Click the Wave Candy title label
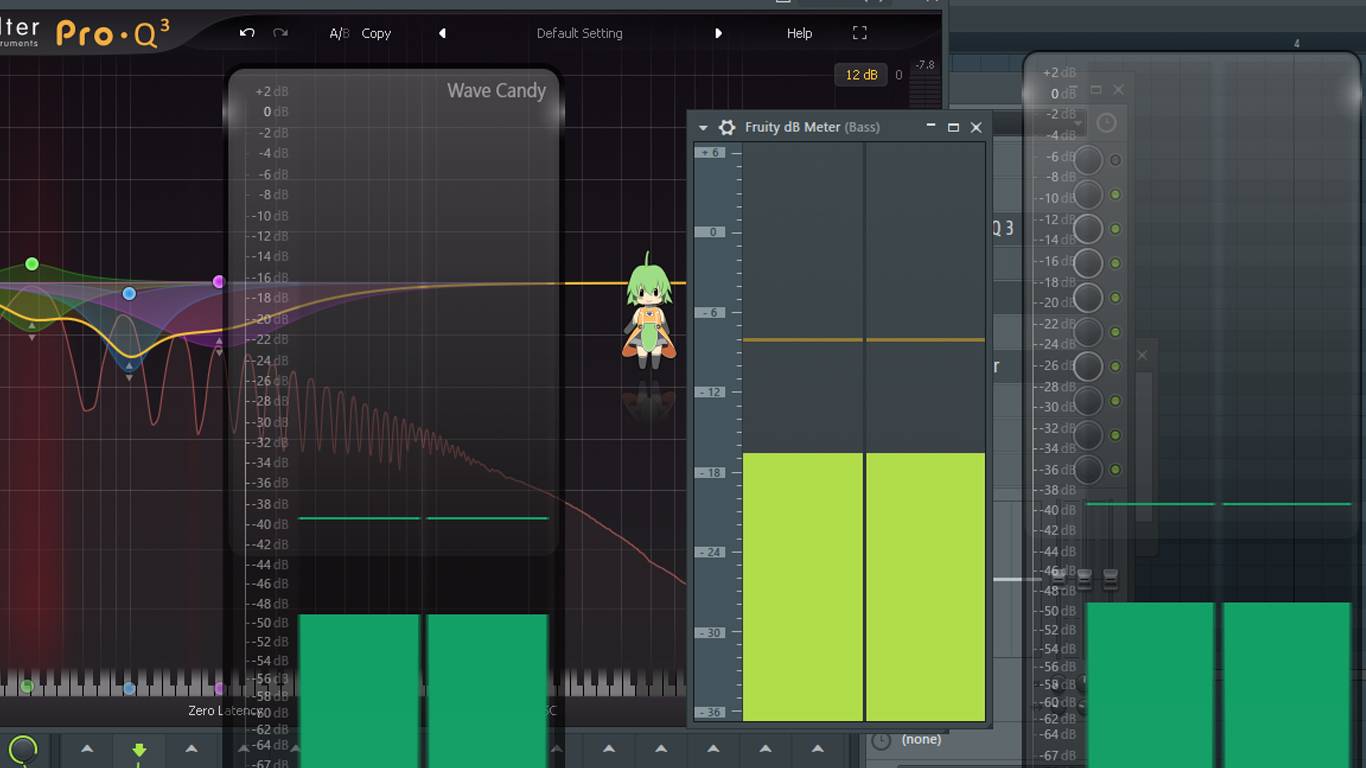The image size is (1366, 768). [x=496, y=91]
